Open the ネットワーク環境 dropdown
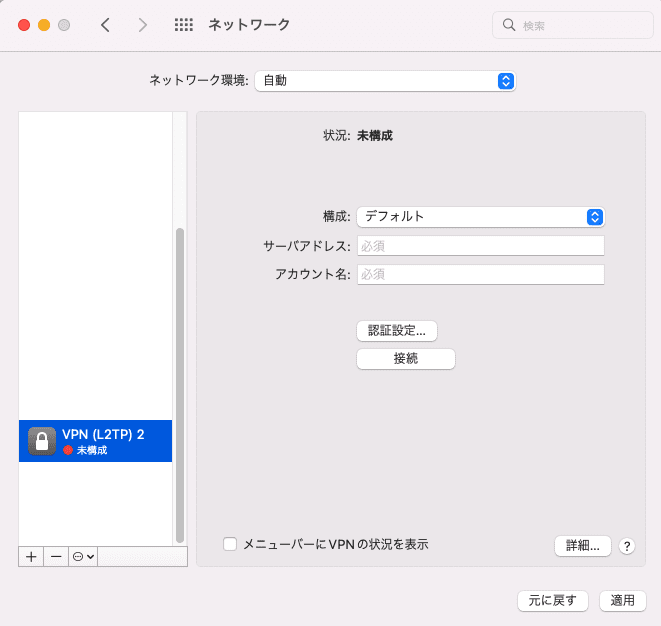Viewport: 661px width, 626px height. tap(385, 81)
